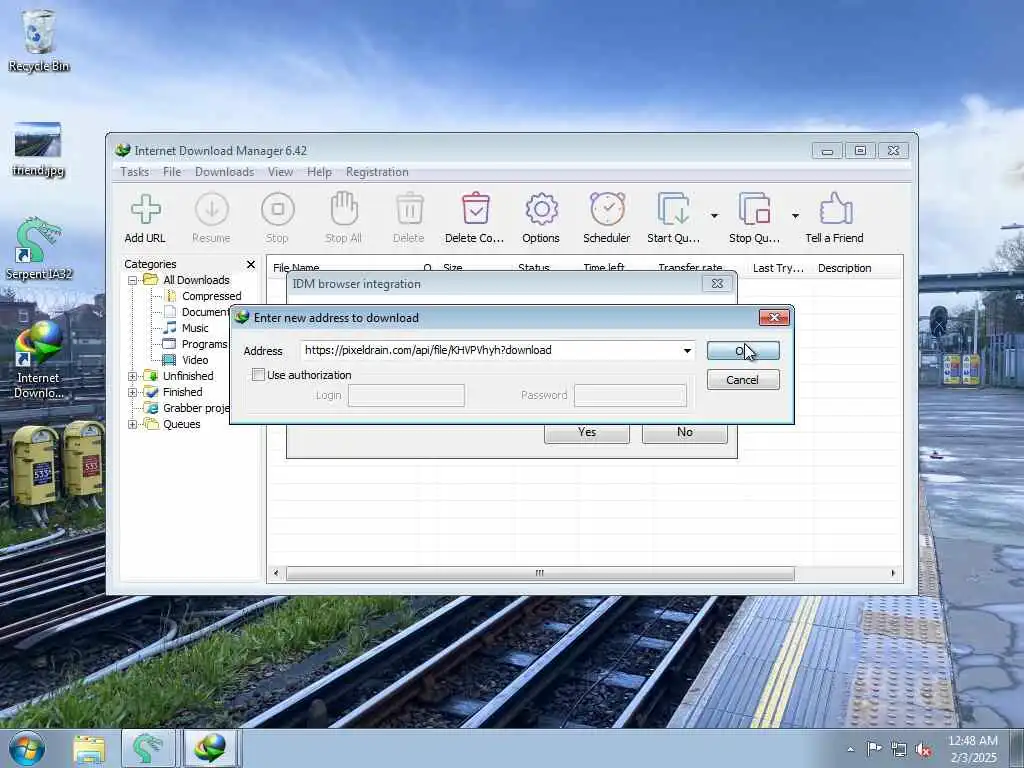Click the Stop Queue toolbar icon
Viewport: 1024px width, 768px height.
click(754, 210)
